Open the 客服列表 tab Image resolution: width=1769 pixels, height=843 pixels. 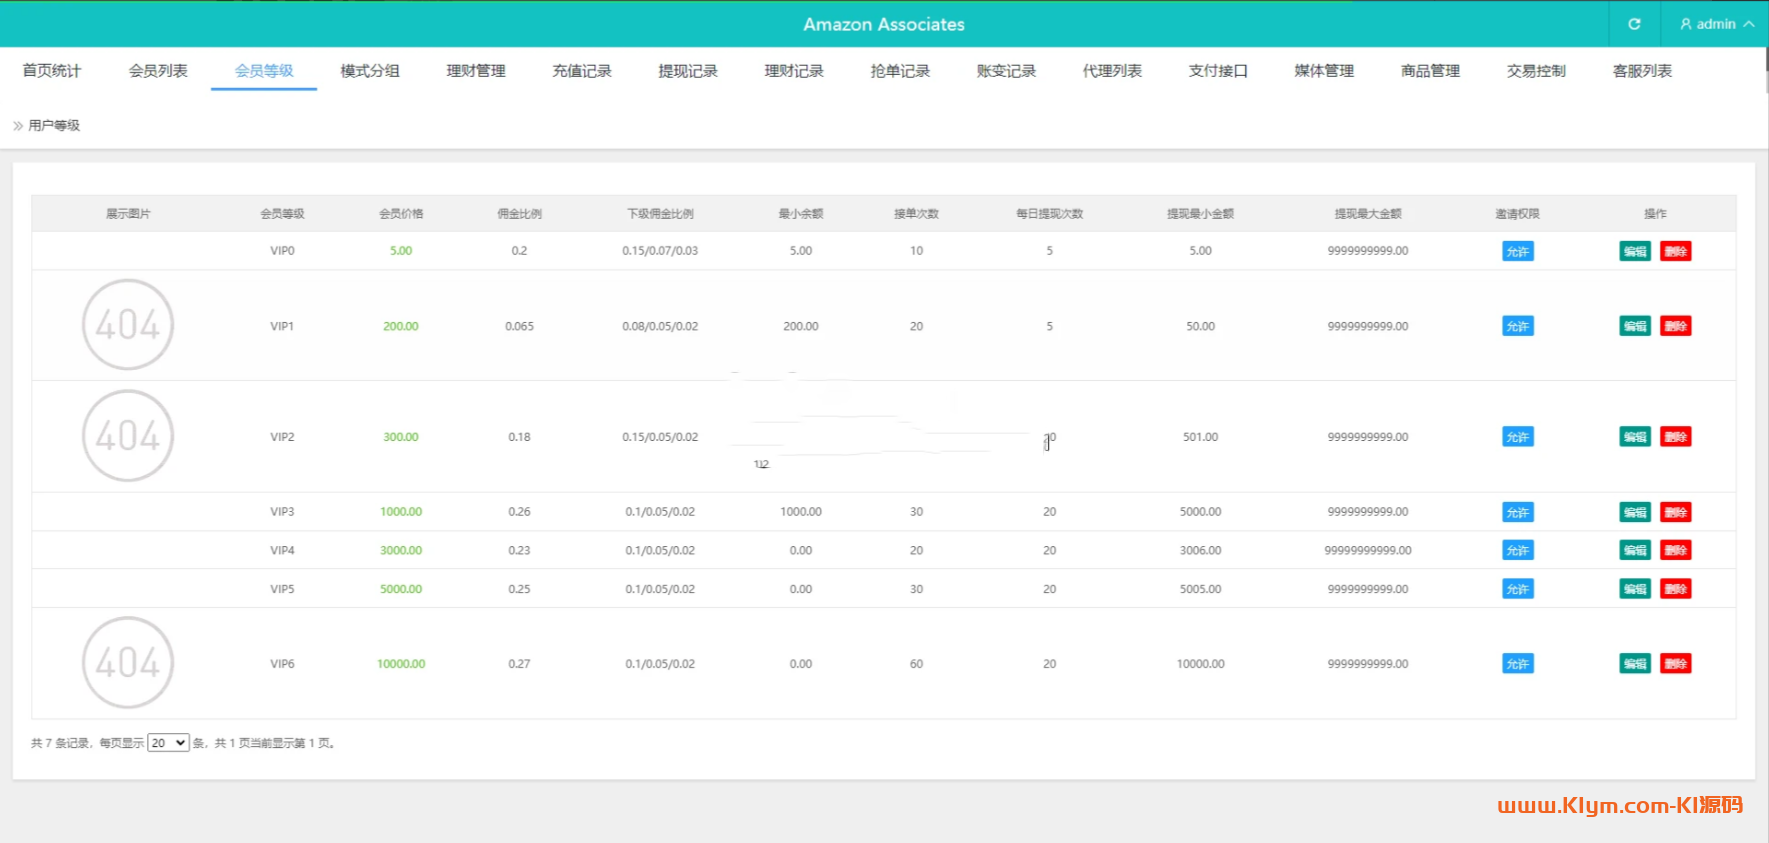click(x=1642, y=71)
